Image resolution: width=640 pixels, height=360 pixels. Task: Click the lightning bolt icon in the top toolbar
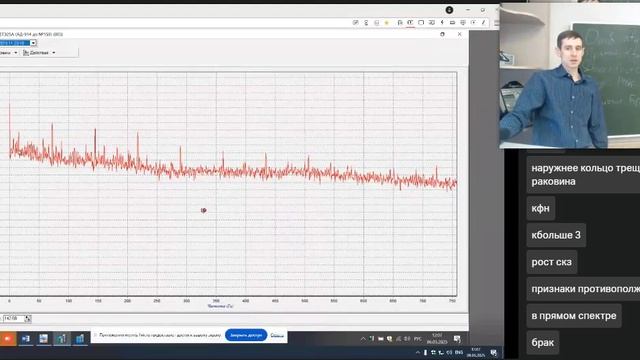(442, 22)
